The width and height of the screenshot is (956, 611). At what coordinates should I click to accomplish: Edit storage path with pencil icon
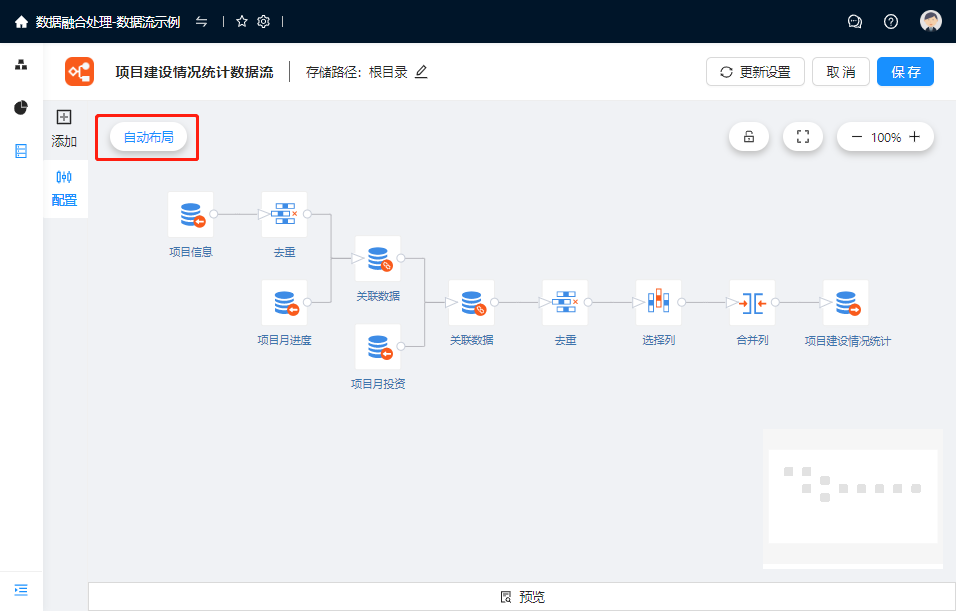[421, 72]
